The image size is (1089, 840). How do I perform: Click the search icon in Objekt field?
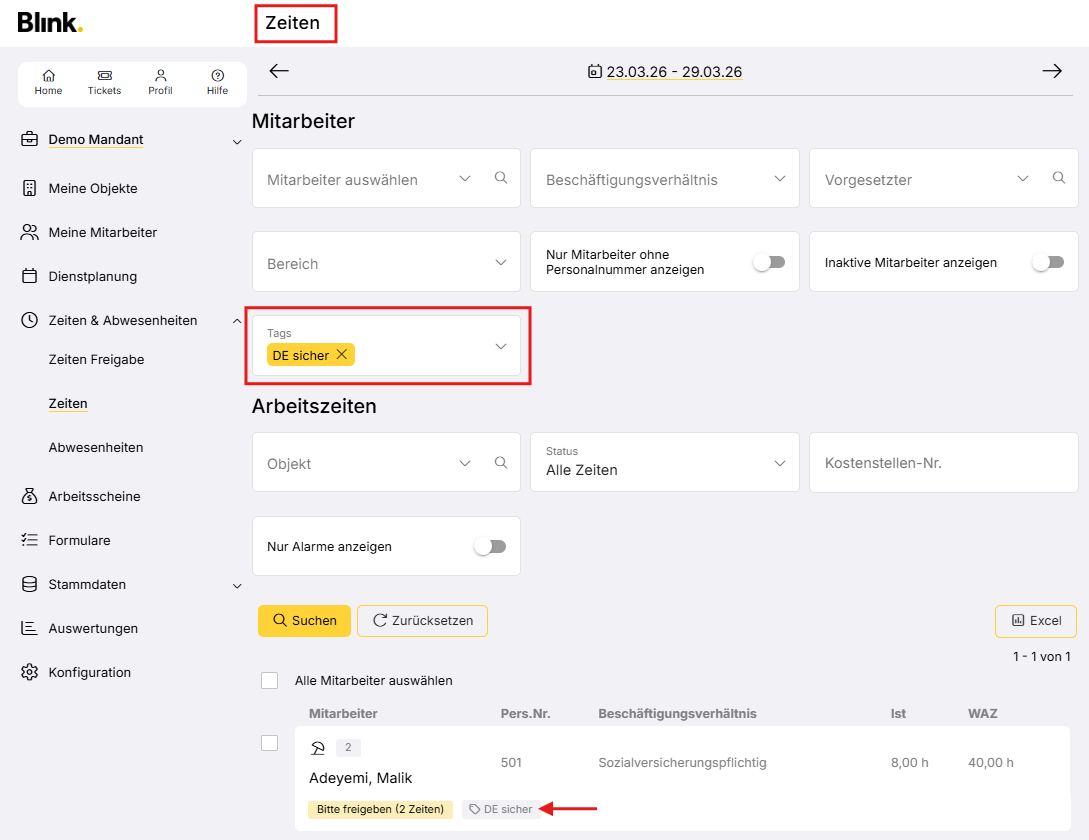pos(501,463)
